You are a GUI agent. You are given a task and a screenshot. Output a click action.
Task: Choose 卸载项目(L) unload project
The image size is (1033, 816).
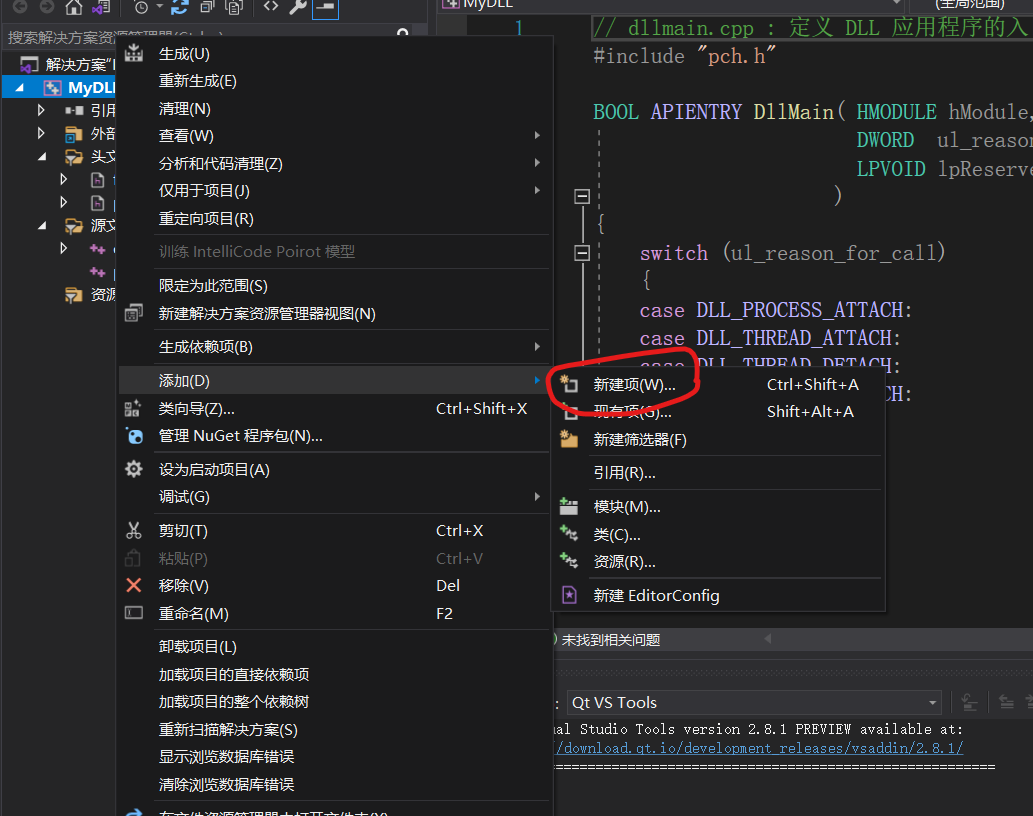[x=198, y=647]
